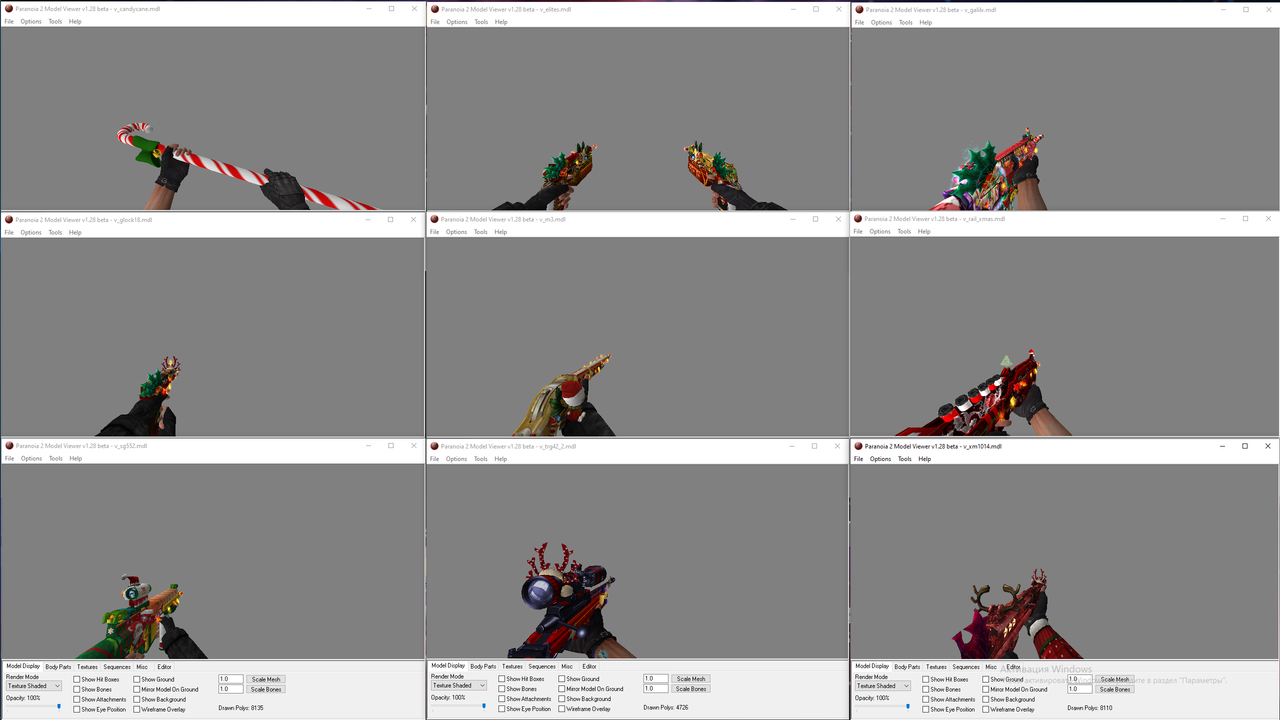Viewport: 1280px width, 720px height.
Task: Check Show Bones in the v_xm1014 window
Action: click(x=926, y=690)
